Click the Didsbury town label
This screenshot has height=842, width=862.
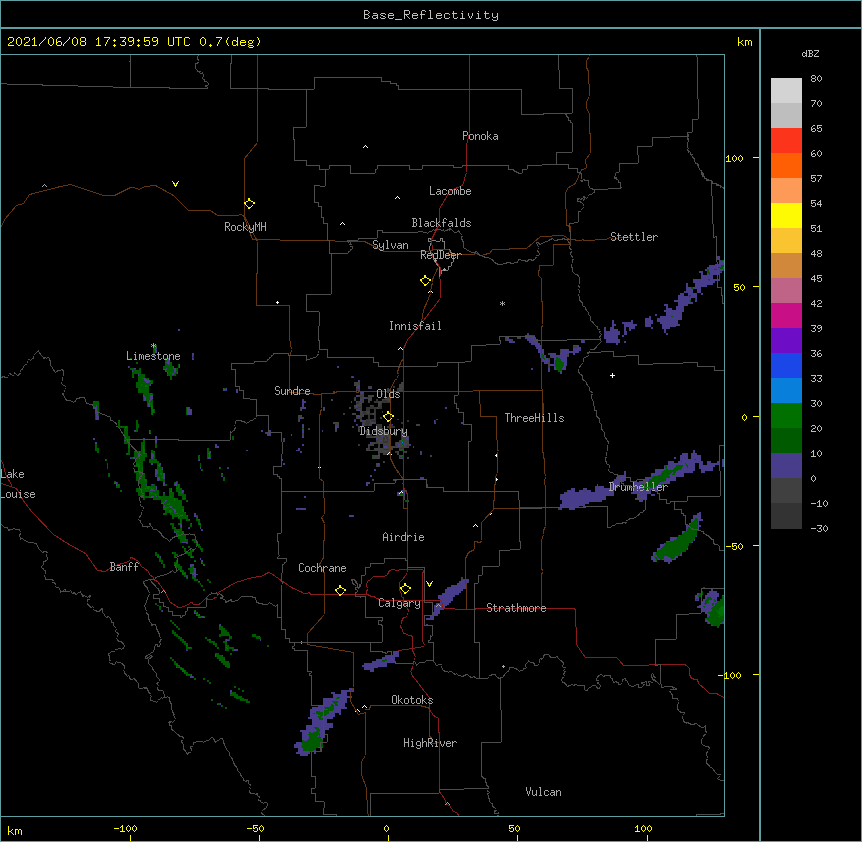[x=383, y=431]
